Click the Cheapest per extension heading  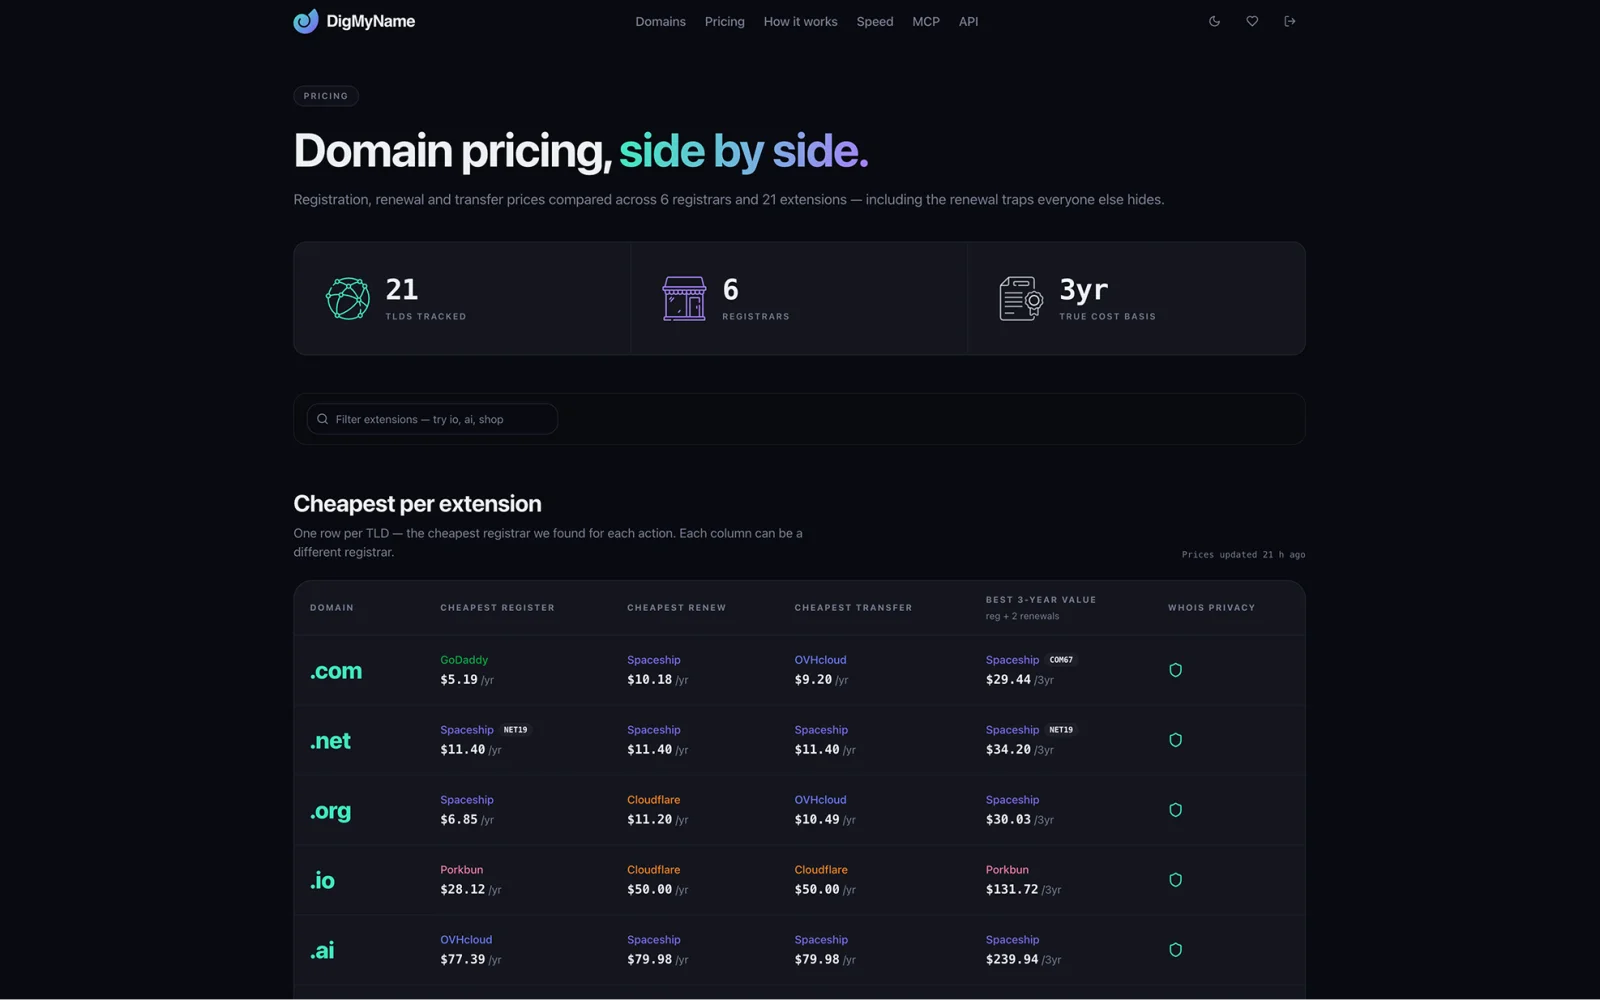417,504
